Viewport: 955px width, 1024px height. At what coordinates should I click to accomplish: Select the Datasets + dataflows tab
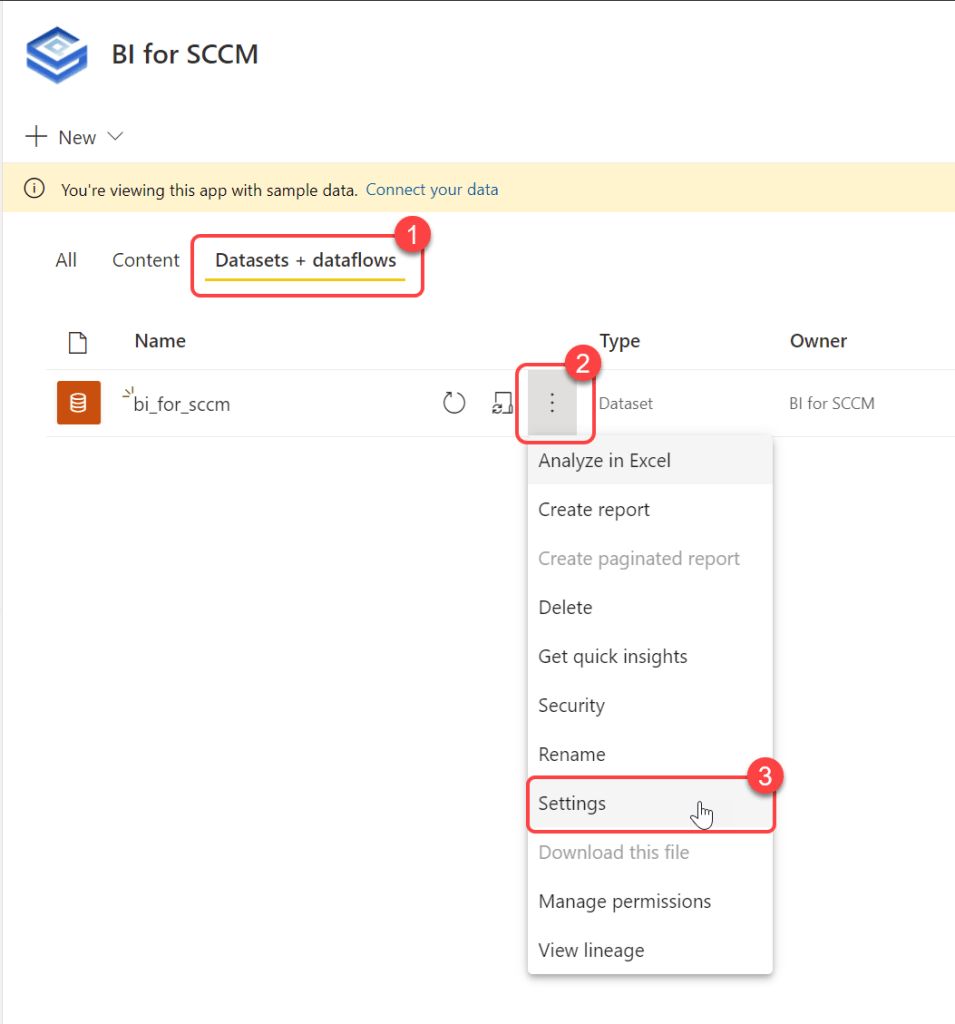tap(306, 260)
